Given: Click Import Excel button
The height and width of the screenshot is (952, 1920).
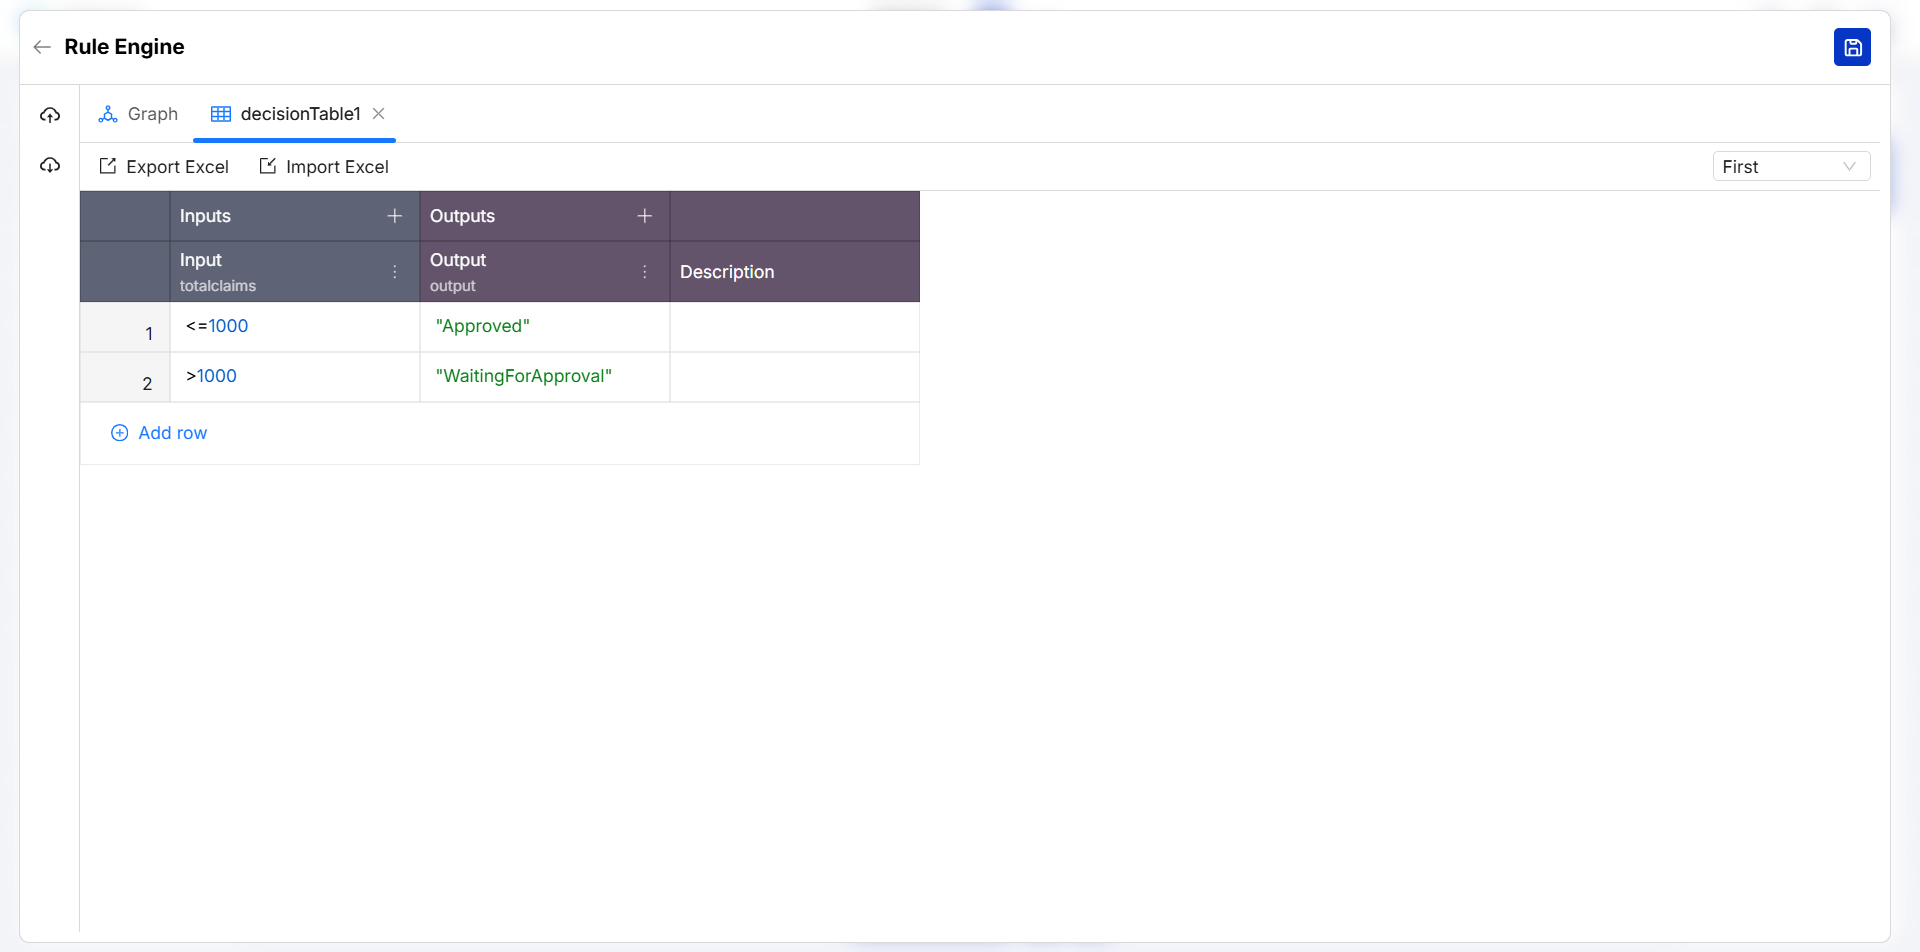Looking at the screenshot, I should click(x=324, y=167).
